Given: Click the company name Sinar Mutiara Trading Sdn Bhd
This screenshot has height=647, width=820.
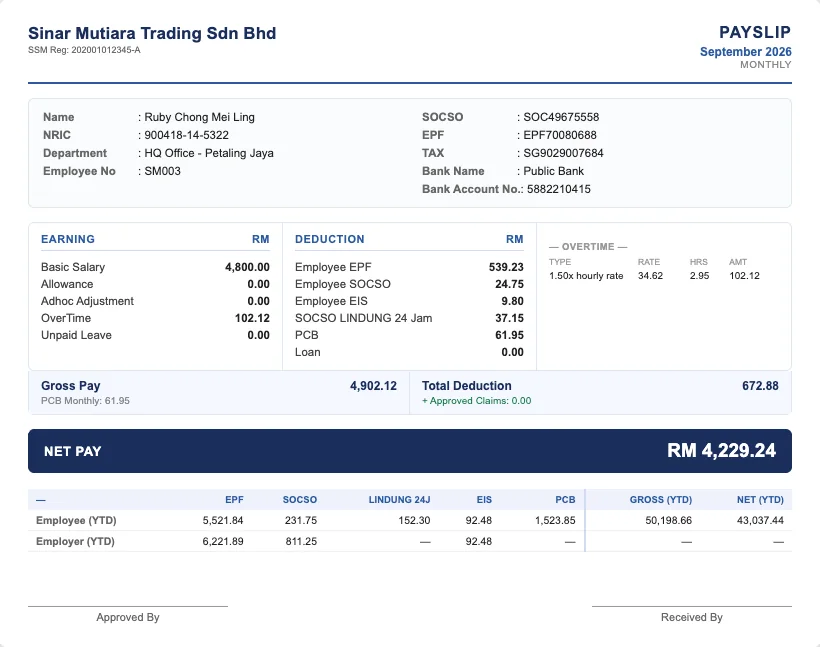Looking at the screenshot, I should pyautogui.click(x=152, y=33).
